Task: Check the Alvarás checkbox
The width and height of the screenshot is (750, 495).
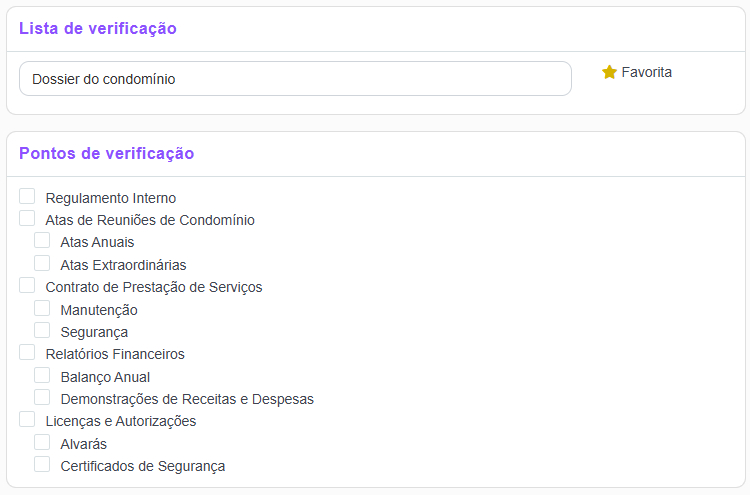Action: pyautogui.click(x=42, y=442)
